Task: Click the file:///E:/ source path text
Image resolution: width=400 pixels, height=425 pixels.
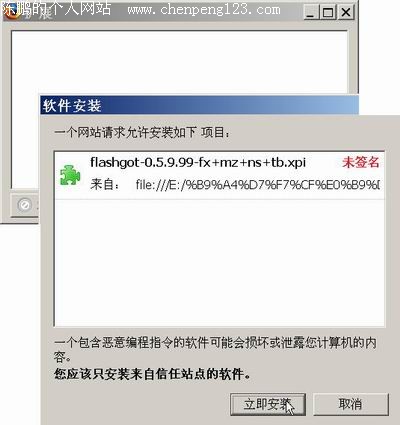Action: coord(257,184)
